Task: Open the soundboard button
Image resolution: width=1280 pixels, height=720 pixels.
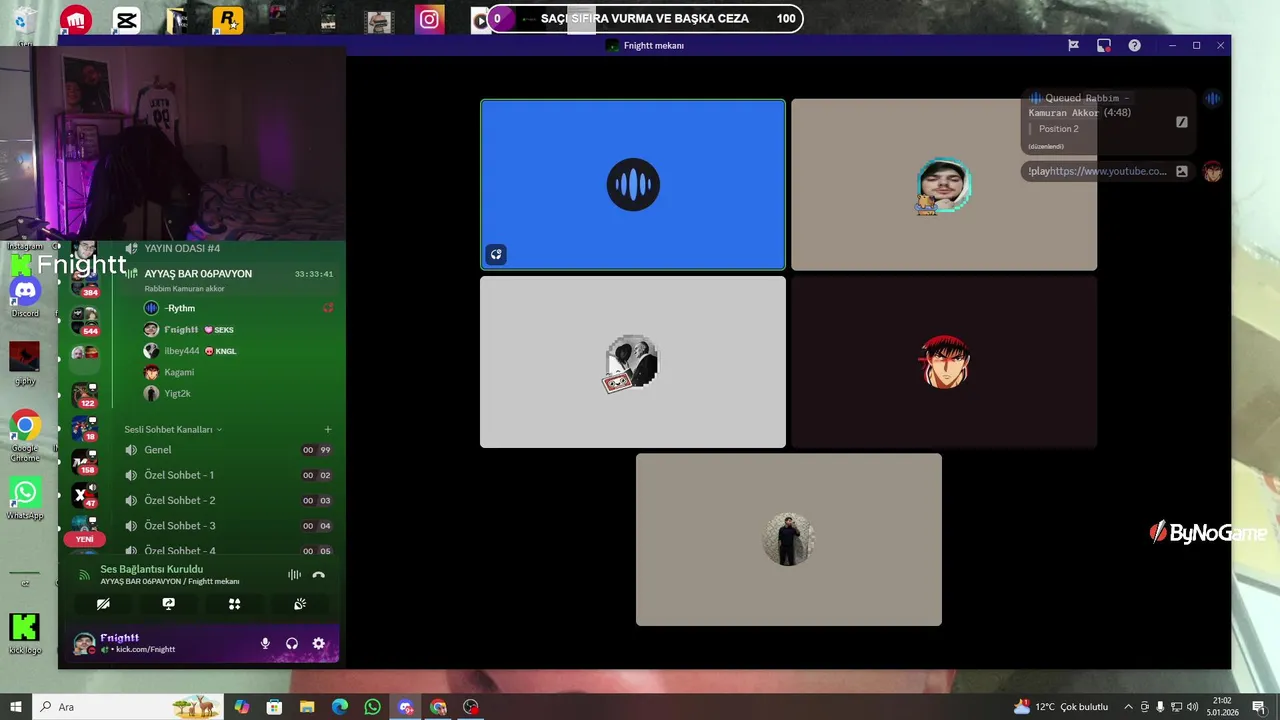Action: (300, 604)
